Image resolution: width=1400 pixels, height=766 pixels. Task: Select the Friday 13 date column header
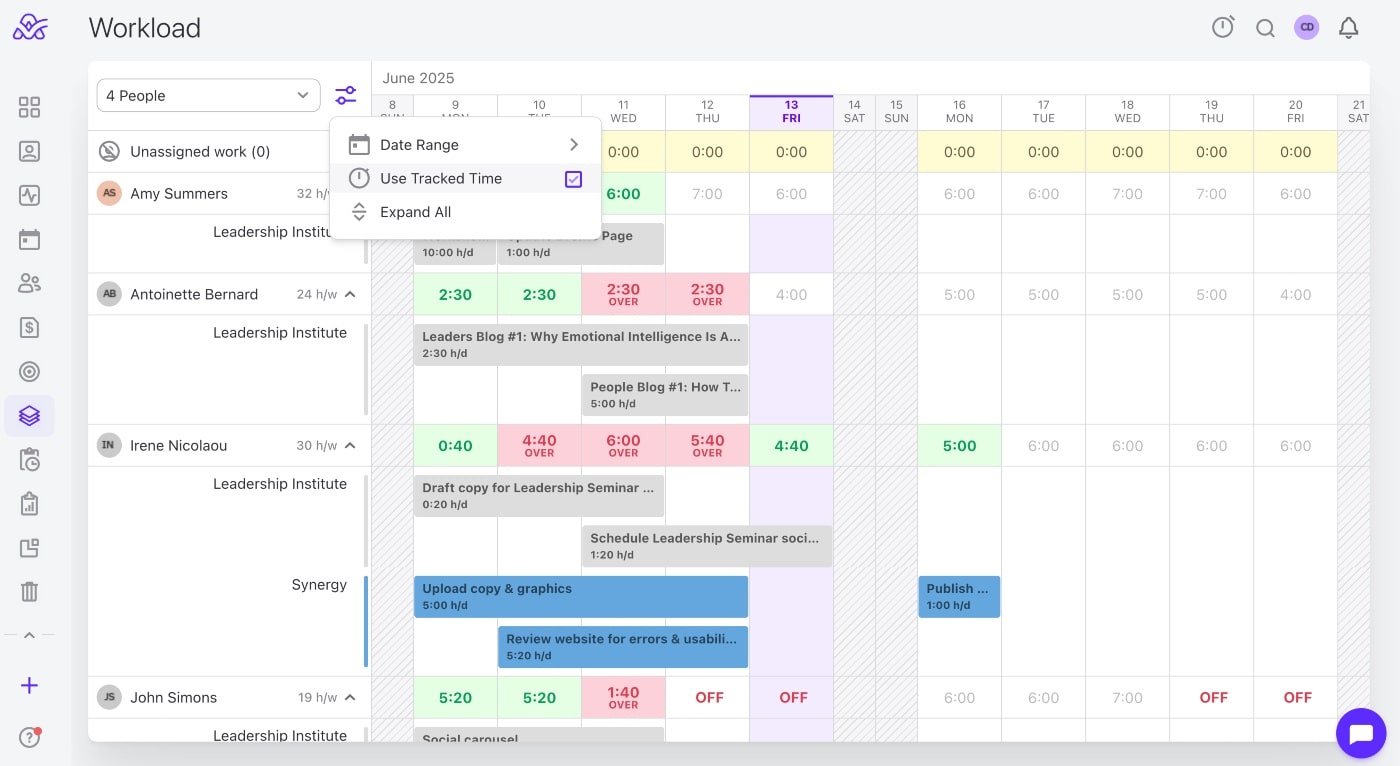[x=791, y=111]
